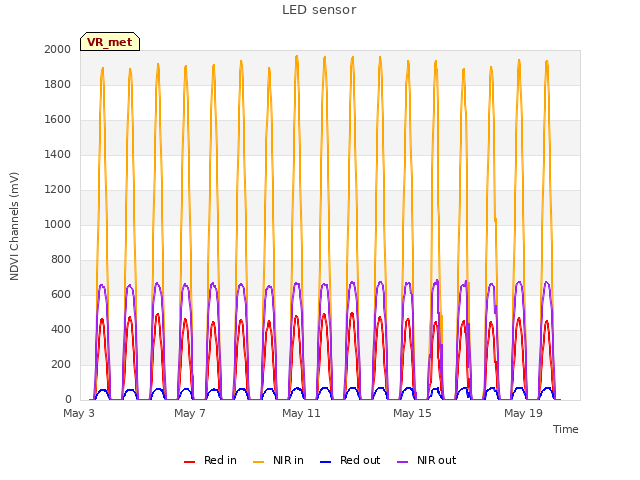Image resolution: width=640 pixels, height=480 pixels.
Task: Click the 1400 y-axis tick label
Action: click(x=58, y=155)
